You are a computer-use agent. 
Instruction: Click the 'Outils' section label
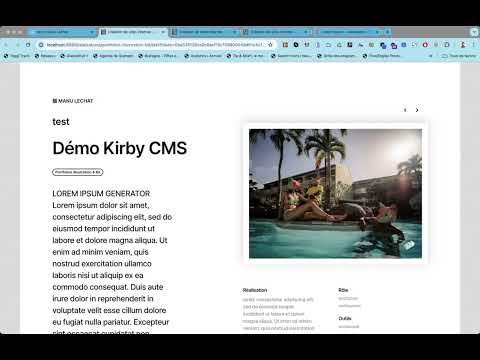(345, 318)
